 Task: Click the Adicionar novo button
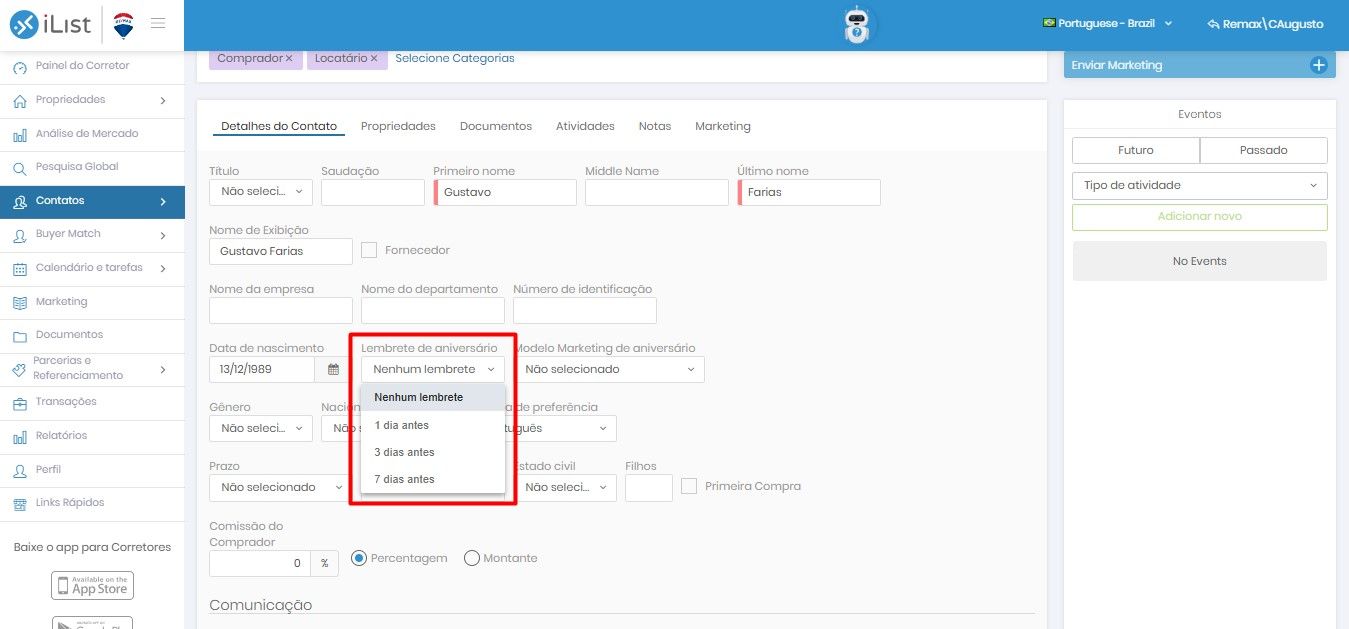click(1199, 217)
